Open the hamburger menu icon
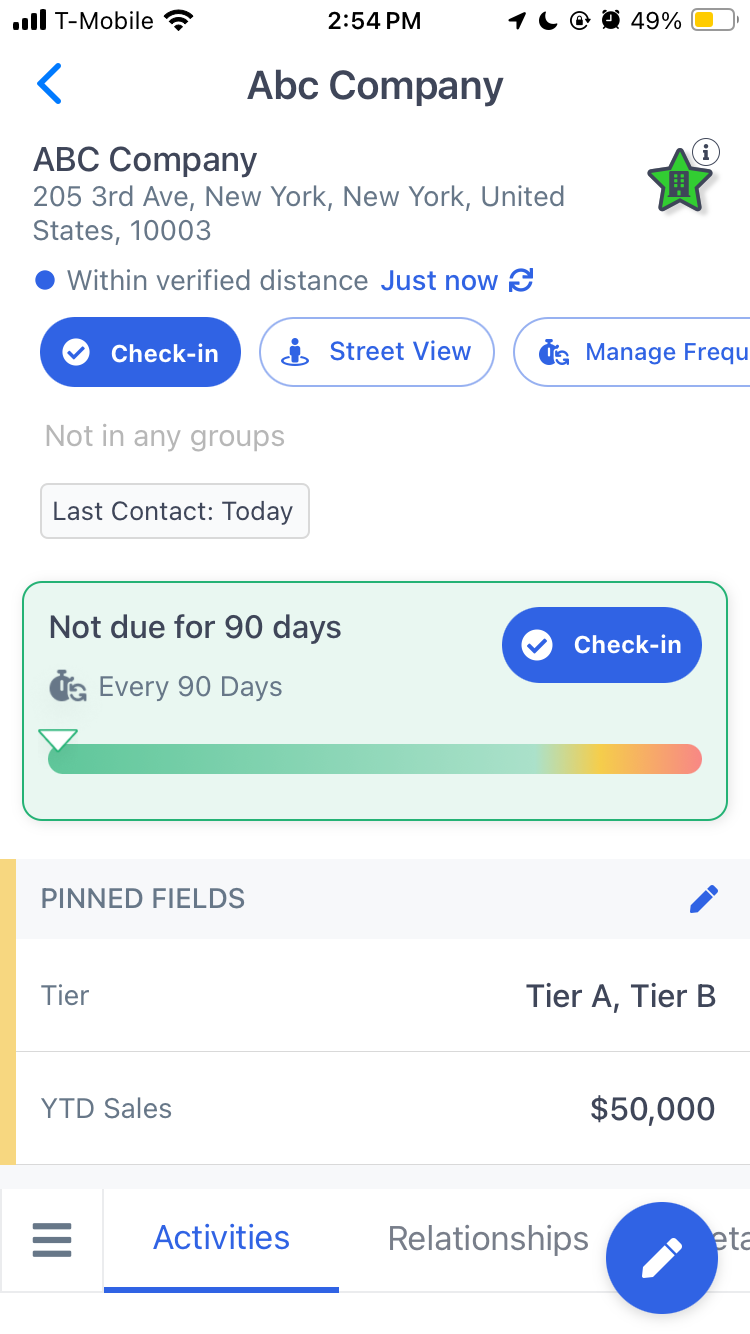 [x=52, y=1240]
